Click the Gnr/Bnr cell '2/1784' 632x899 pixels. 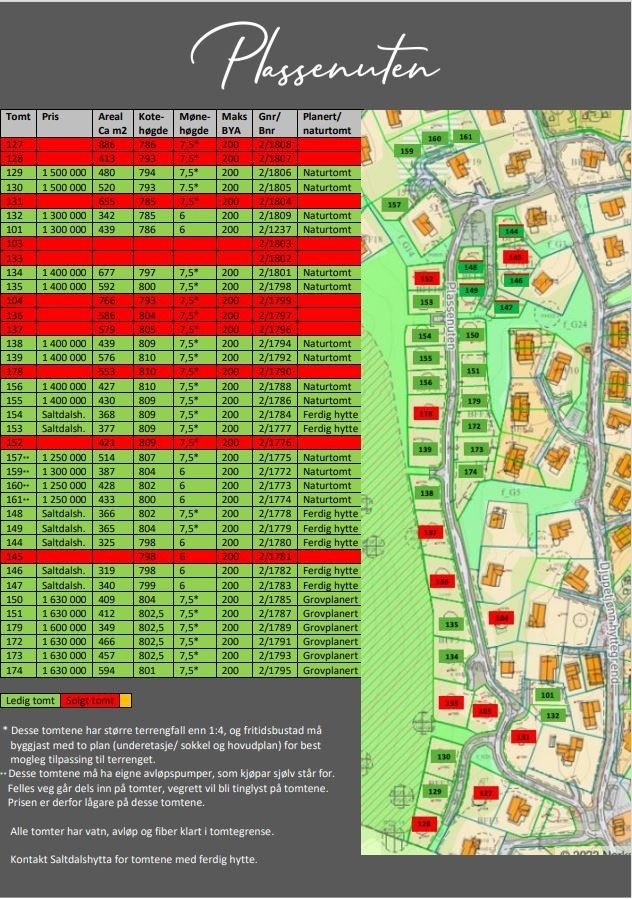pos(275,415)
